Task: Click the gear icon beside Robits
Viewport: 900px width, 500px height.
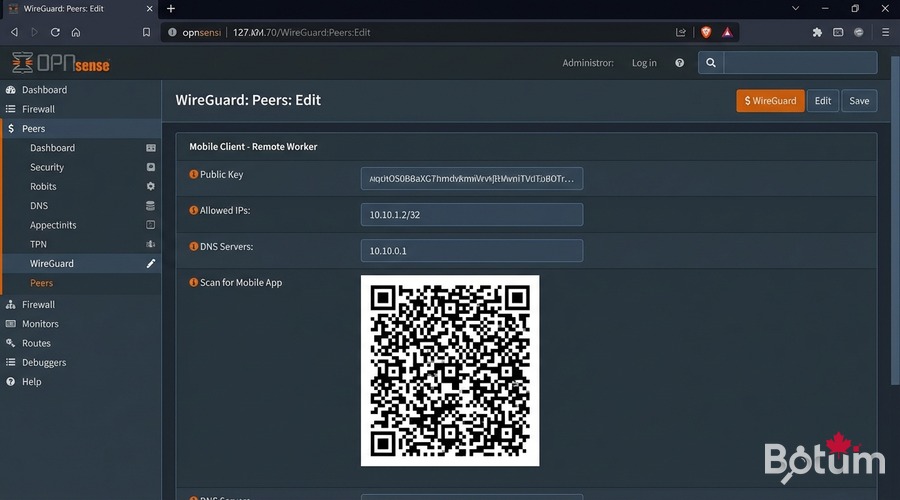Action: click(x=150, y=186)
